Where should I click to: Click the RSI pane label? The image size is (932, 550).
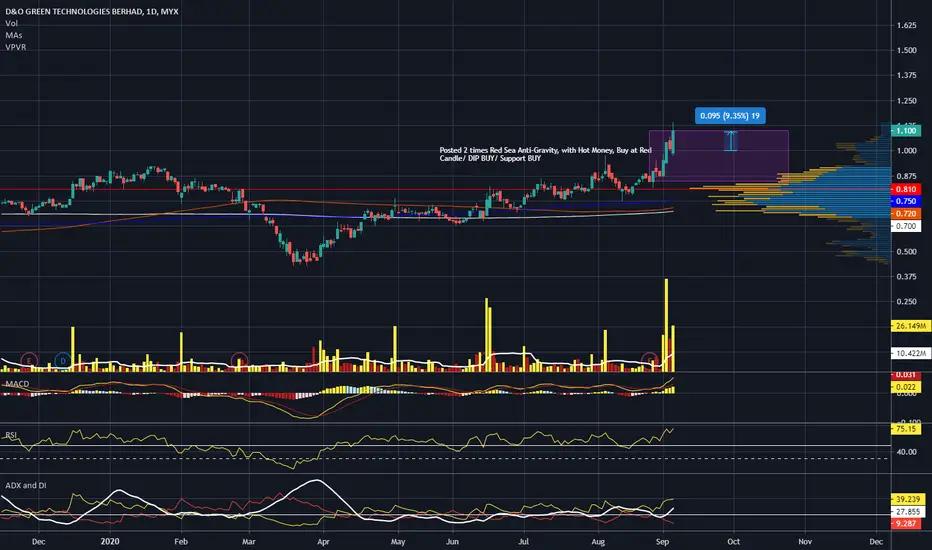(x=11, y=435)
